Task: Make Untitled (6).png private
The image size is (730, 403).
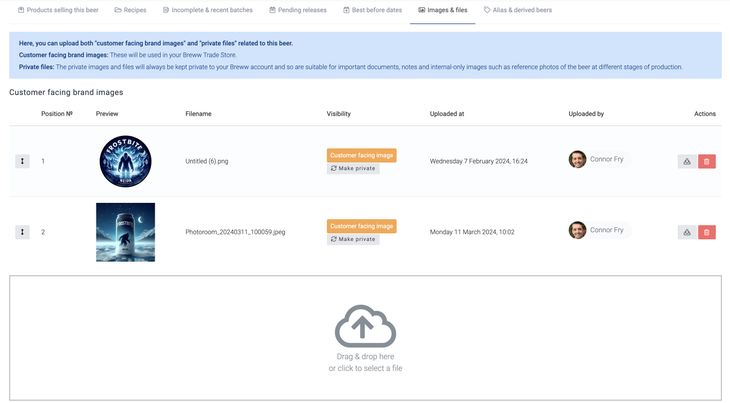Action: tap(353, 169)
